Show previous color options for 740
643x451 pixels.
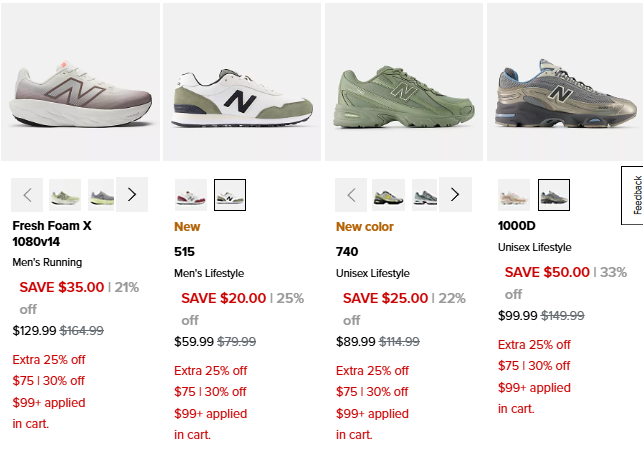pyautogui.click(x=352, y=194)
